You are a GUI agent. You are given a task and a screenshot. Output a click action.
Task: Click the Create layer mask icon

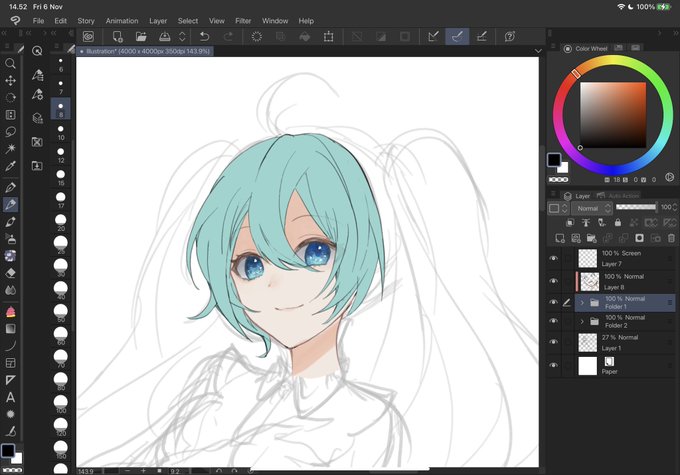tap(639, 238)
